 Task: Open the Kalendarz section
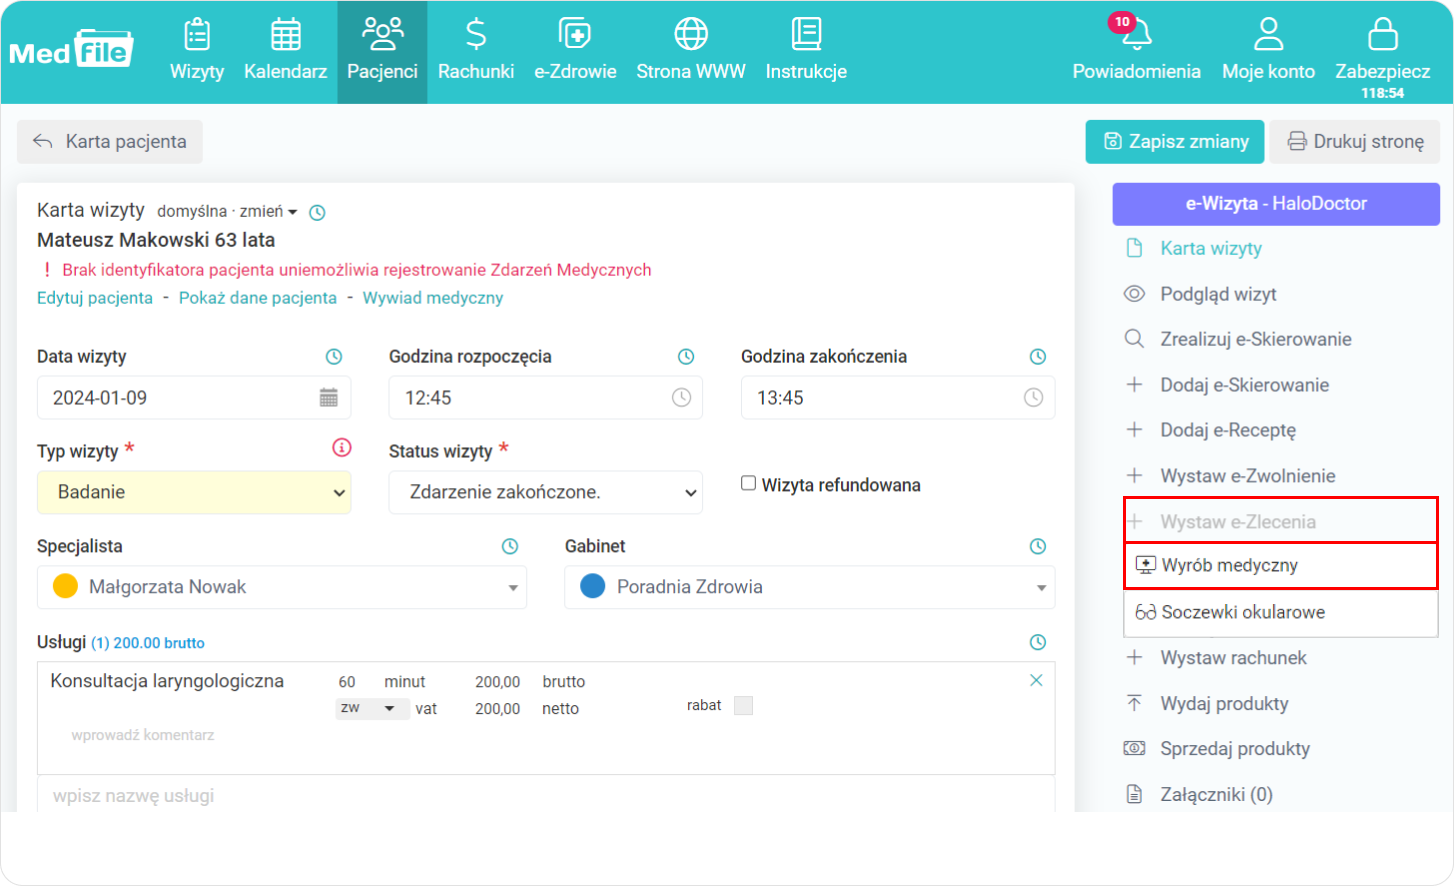click(x=285, y=50)
